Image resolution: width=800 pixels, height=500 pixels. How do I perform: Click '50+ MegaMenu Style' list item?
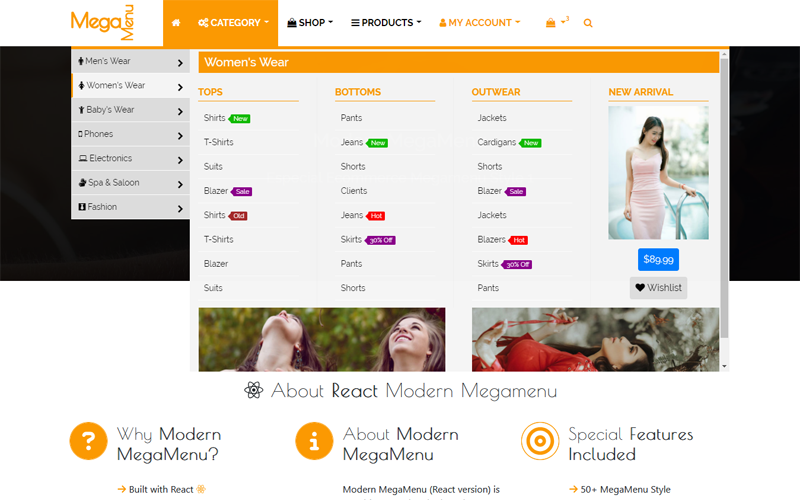619,489
